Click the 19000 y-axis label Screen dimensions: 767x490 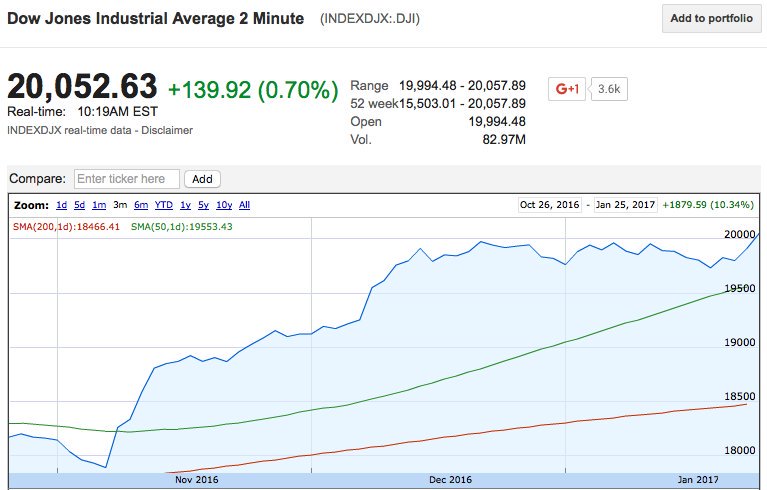[x=740, y=342]
